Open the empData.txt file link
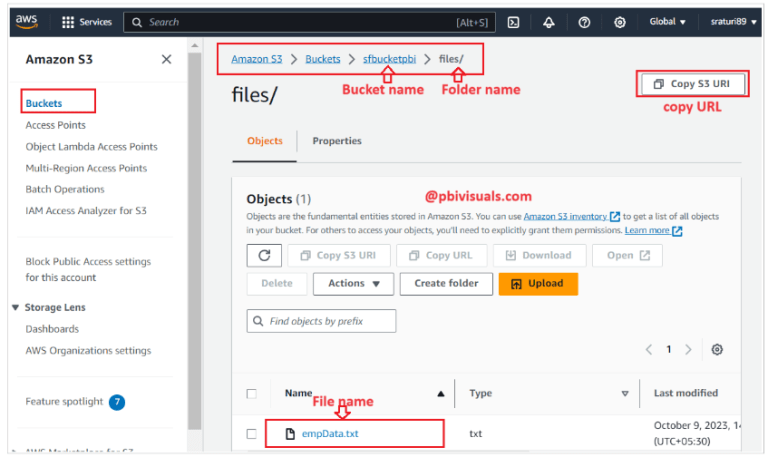 pyautogui.click(x=330, y=434)
